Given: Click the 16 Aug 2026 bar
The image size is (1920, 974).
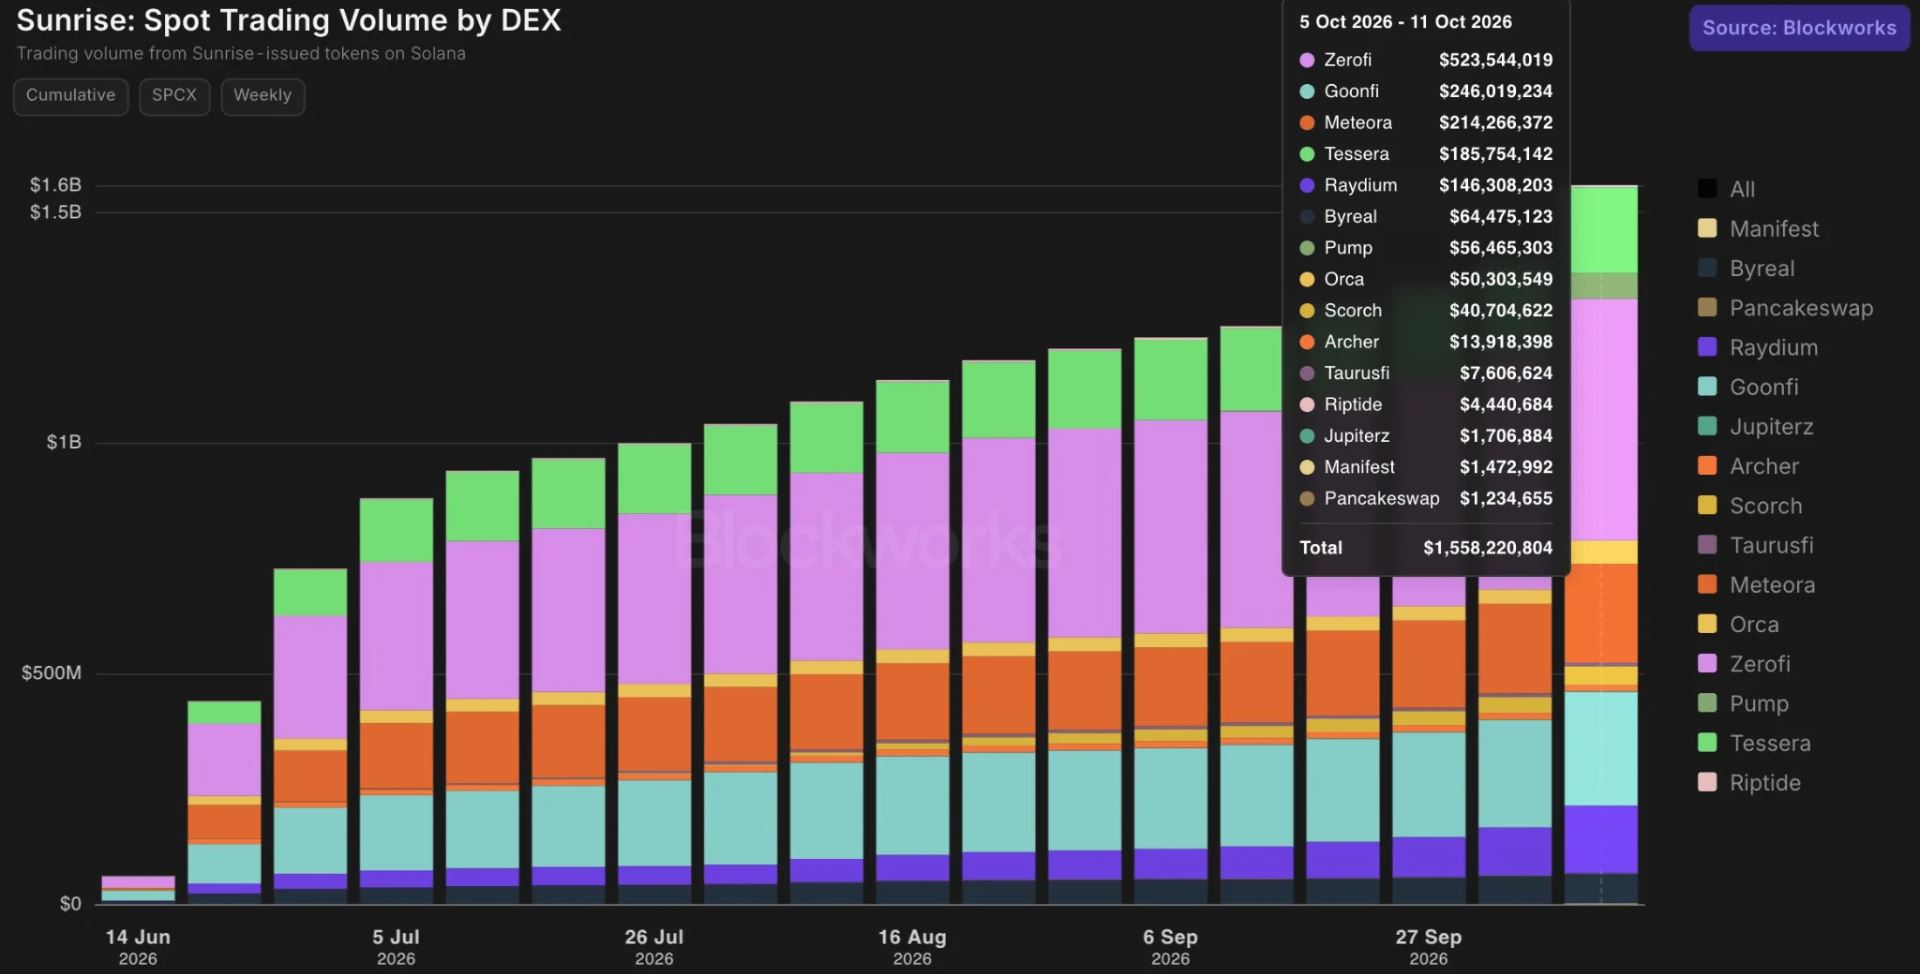Looking at the screenshot, I should tap(912, 642).
